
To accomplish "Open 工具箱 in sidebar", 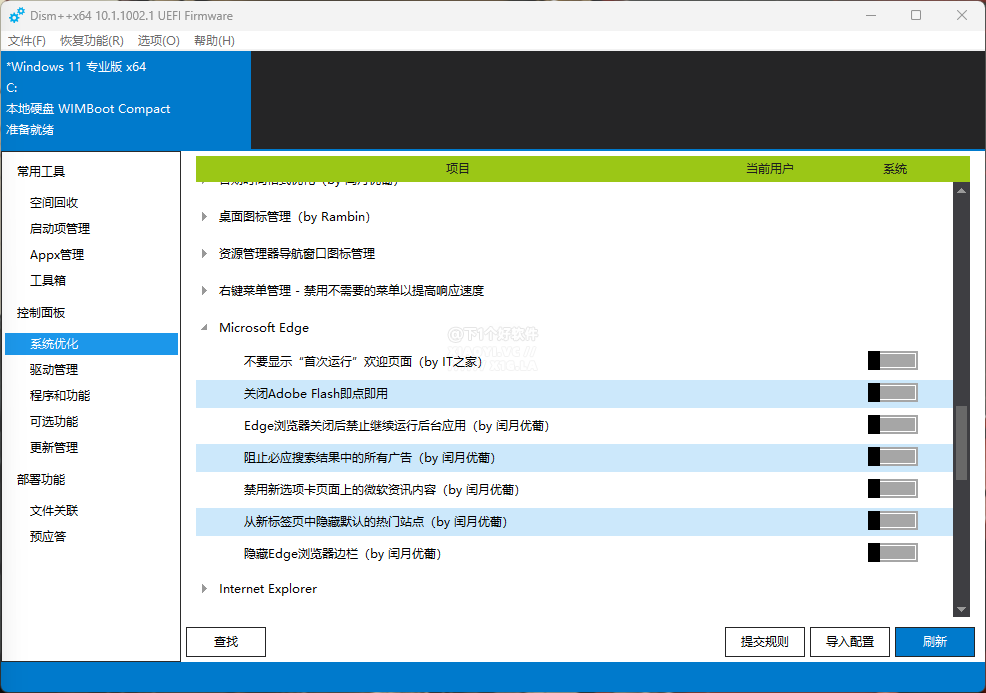I will click(x=48, y=280).
